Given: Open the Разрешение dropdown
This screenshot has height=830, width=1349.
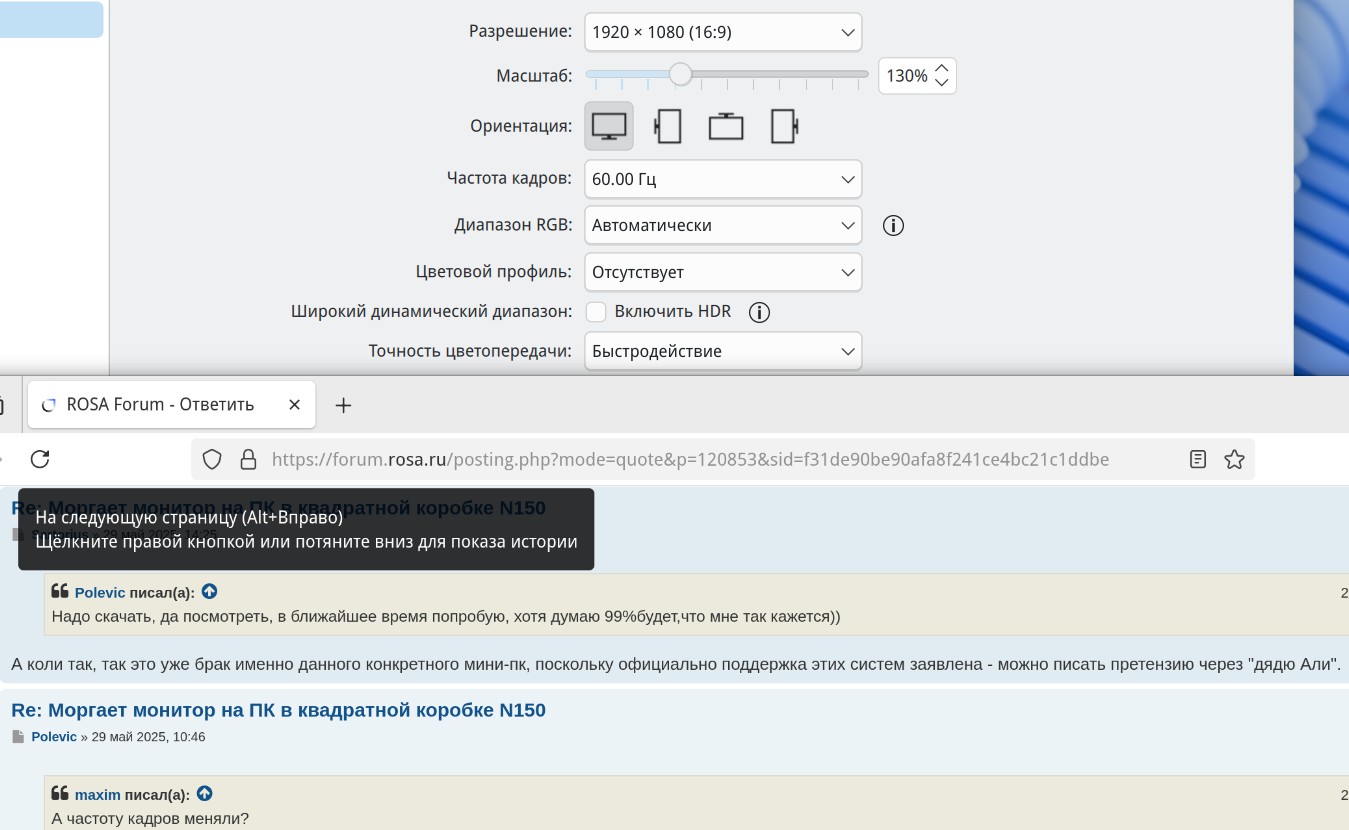Looking at the screenshot, I should (723, 32).
